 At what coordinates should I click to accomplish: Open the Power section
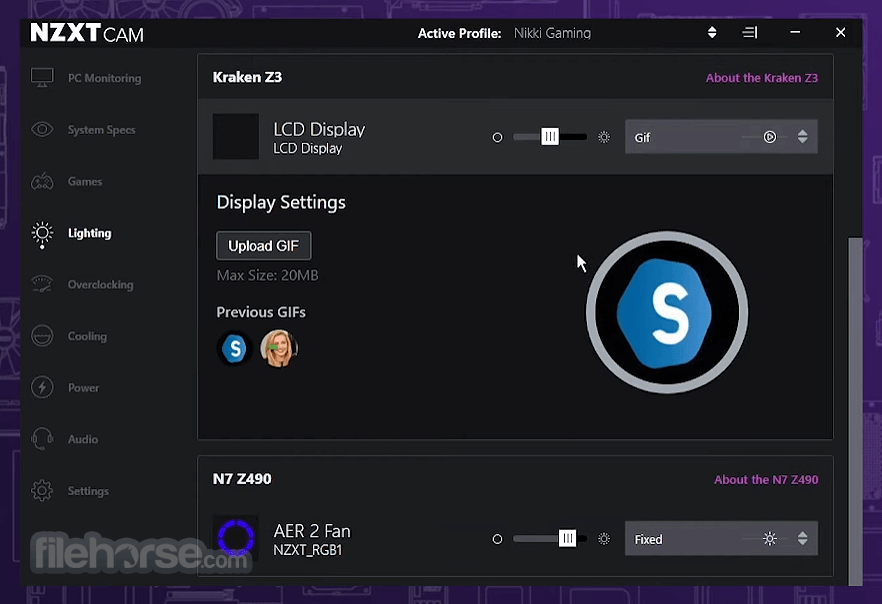coord(83,388)
